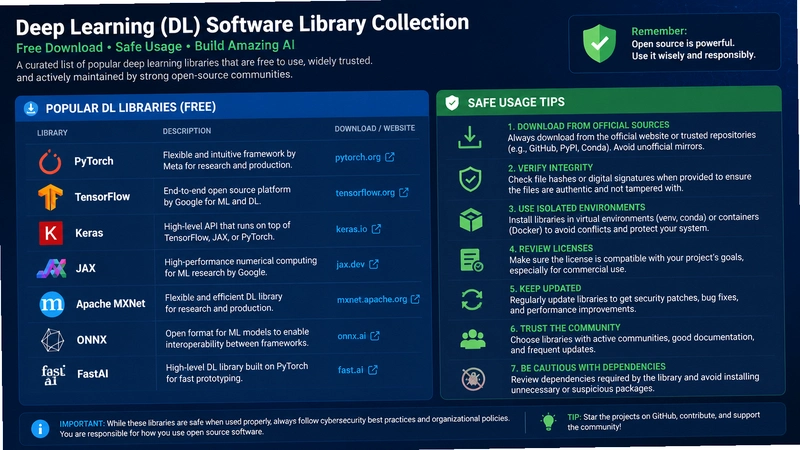The height and width of the screenshot is (450, 800).
Task: Click the fast.ai text logo icon
Action: pyautogui.click(x=53, y=374)
